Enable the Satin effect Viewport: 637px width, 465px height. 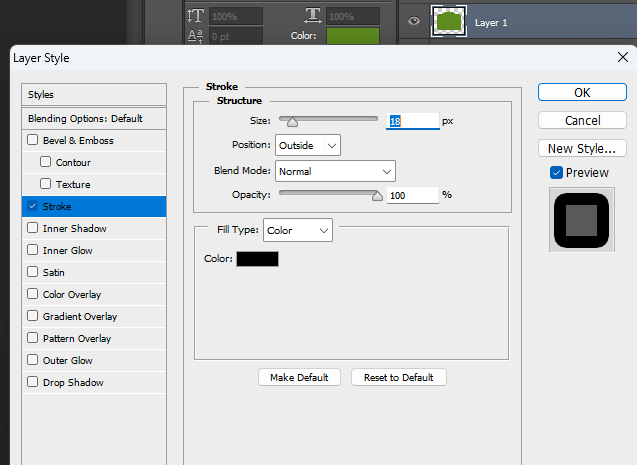click(32, 272)
